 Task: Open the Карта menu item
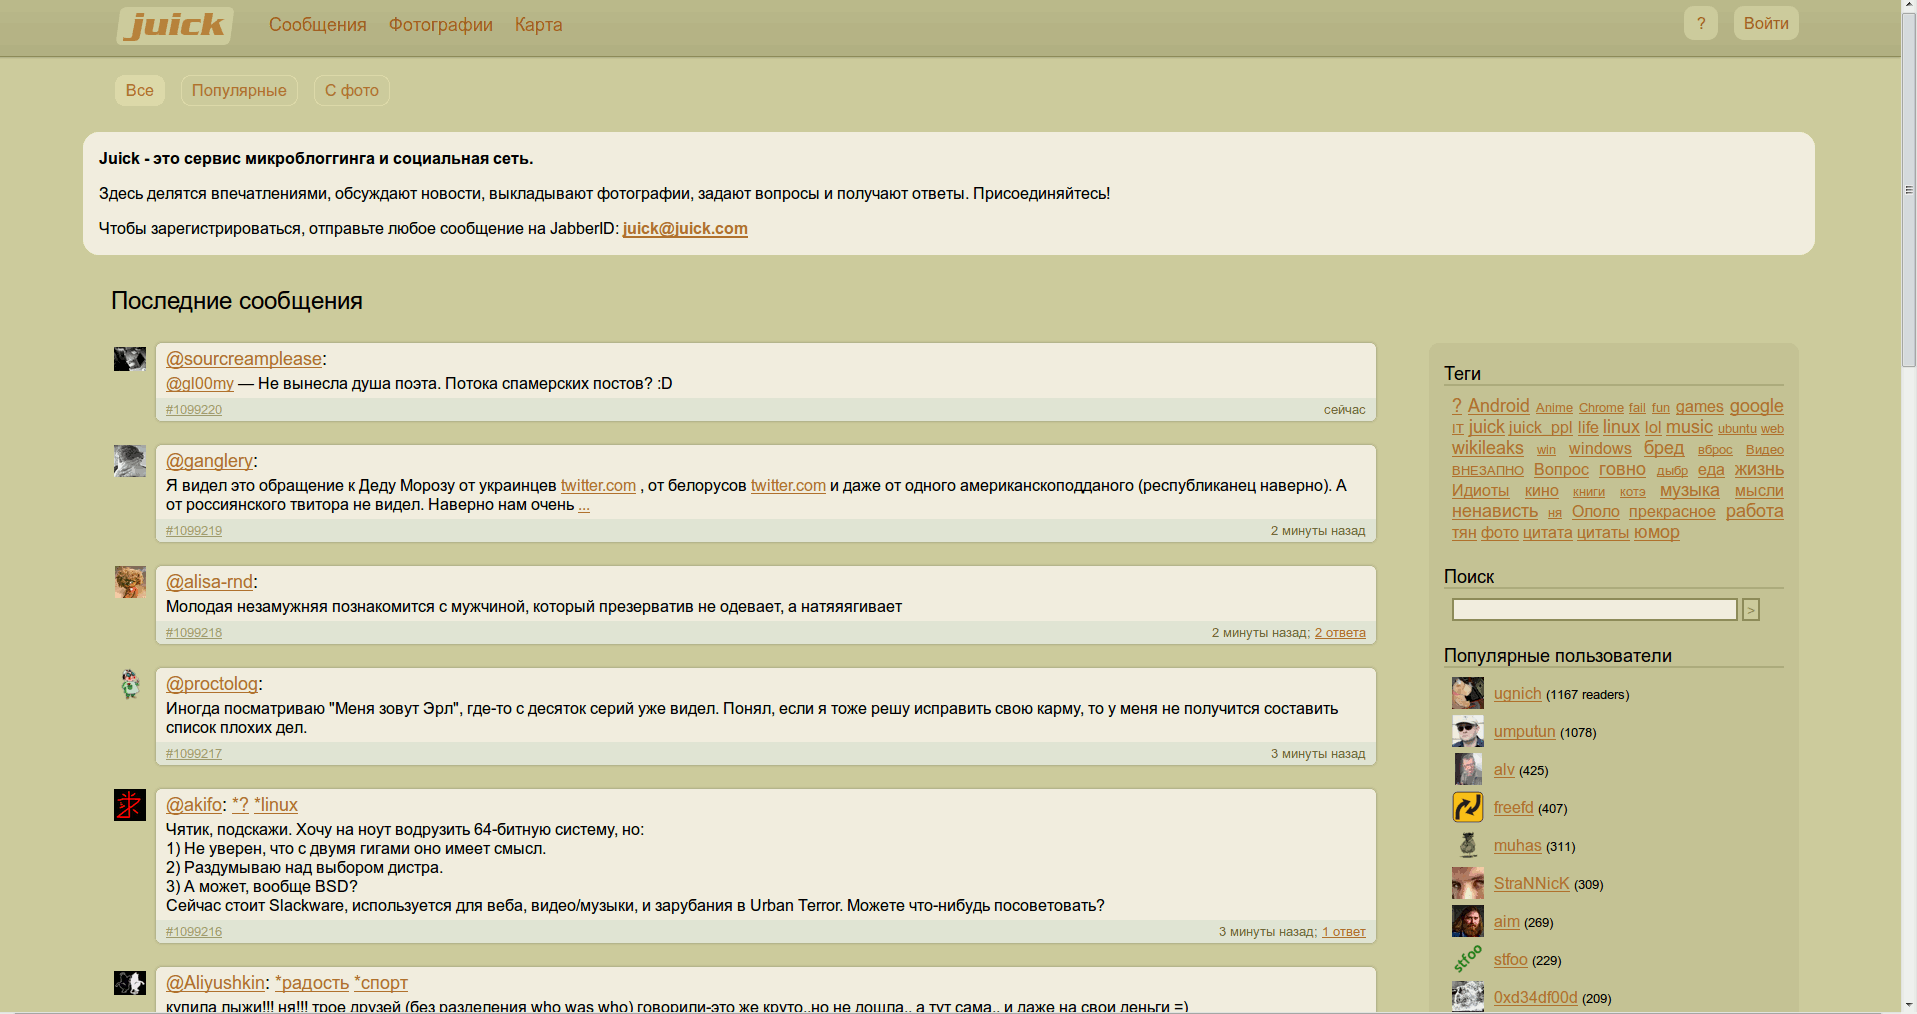point(539,25)
